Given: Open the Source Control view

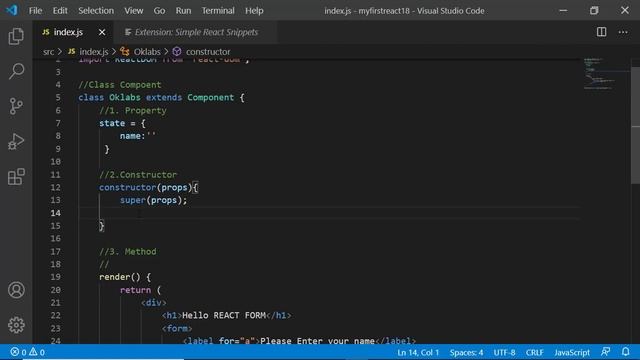Looking at the screenshot, I should (x=16, y=106).
